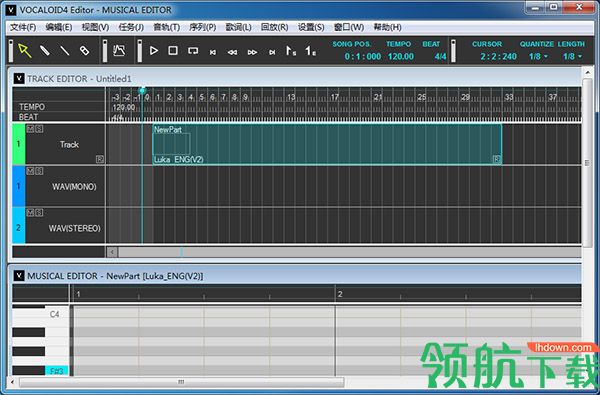Select the WAV(MONO) track label
The width and height of the screenshot is (600, 395).
point(74,187)
